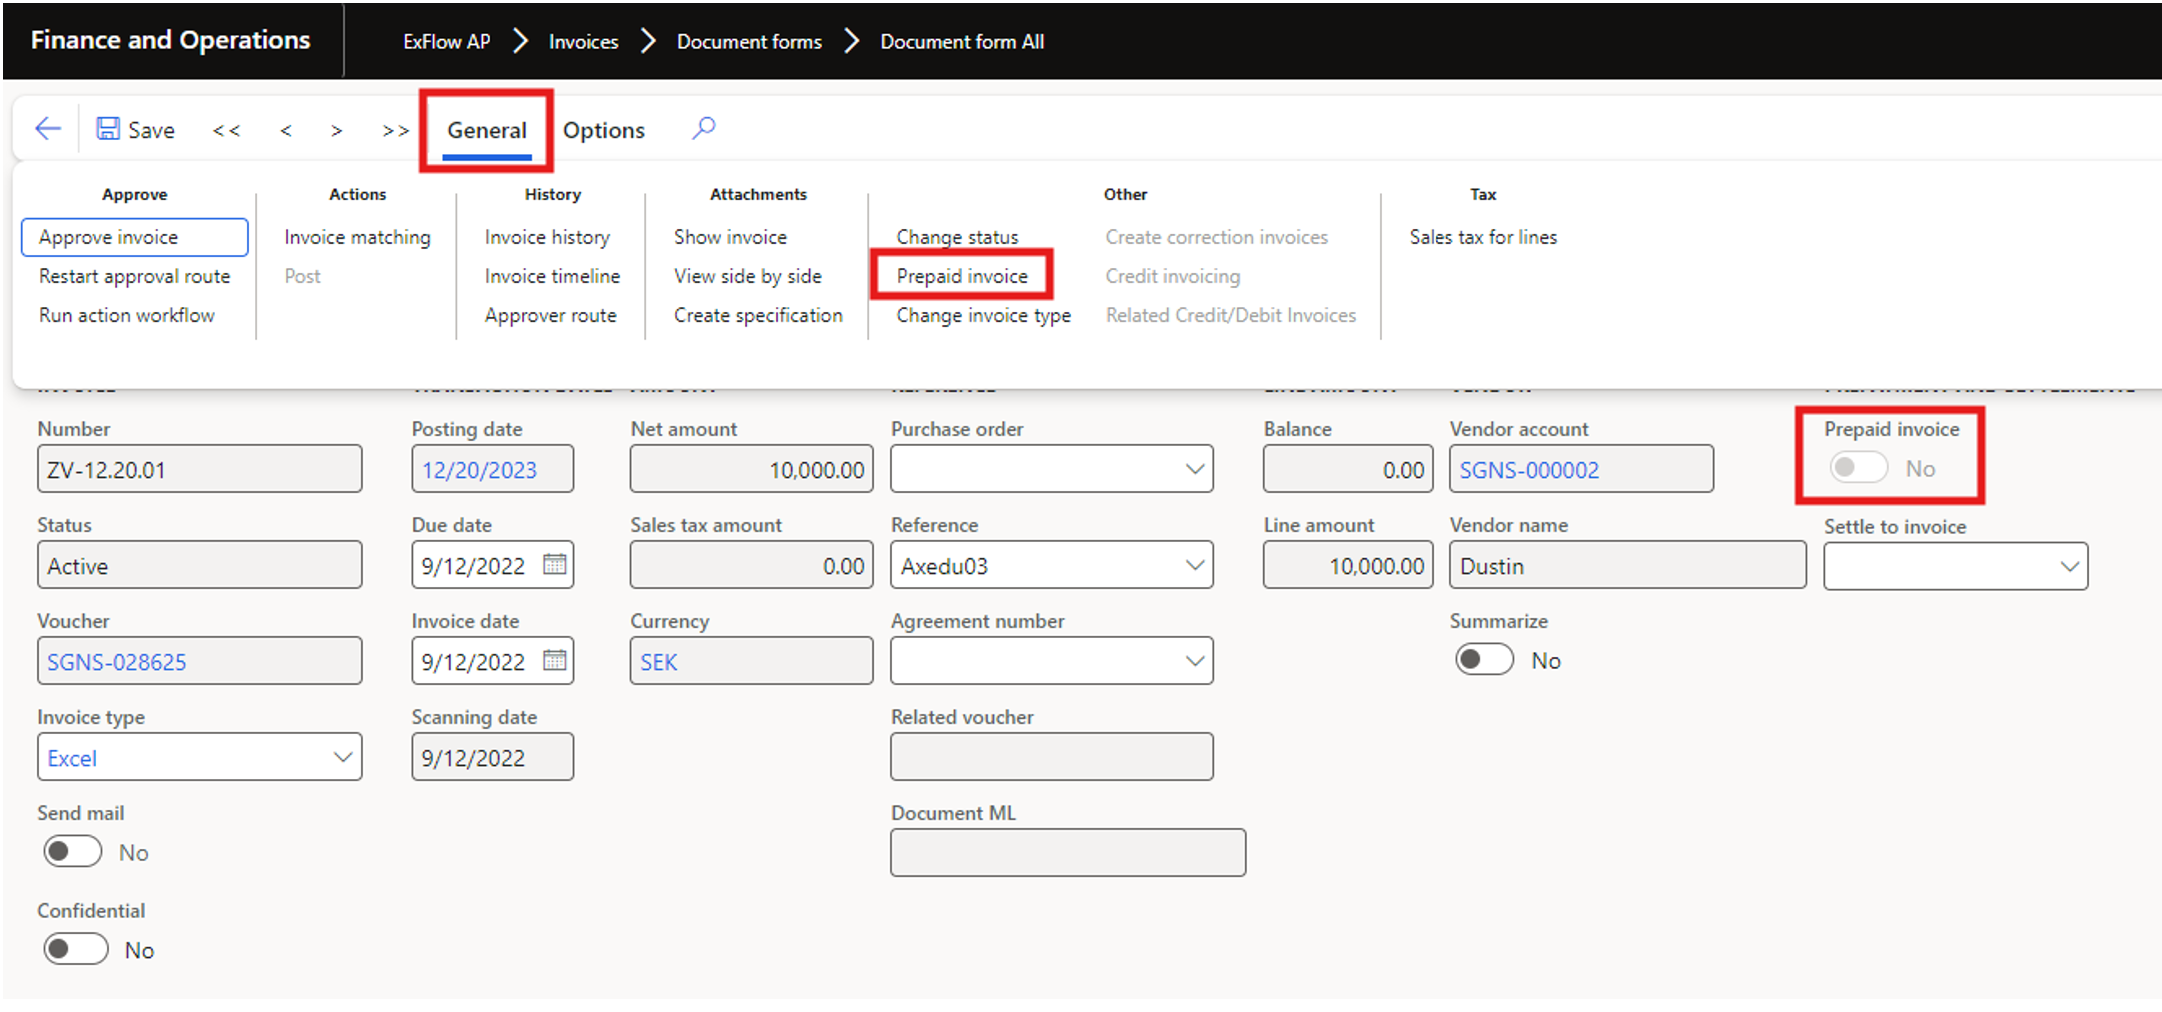The height and width of the screenshot is (1012, 2162).
Task: Click Invoices breadcrumb
Action: click(583, 41)
